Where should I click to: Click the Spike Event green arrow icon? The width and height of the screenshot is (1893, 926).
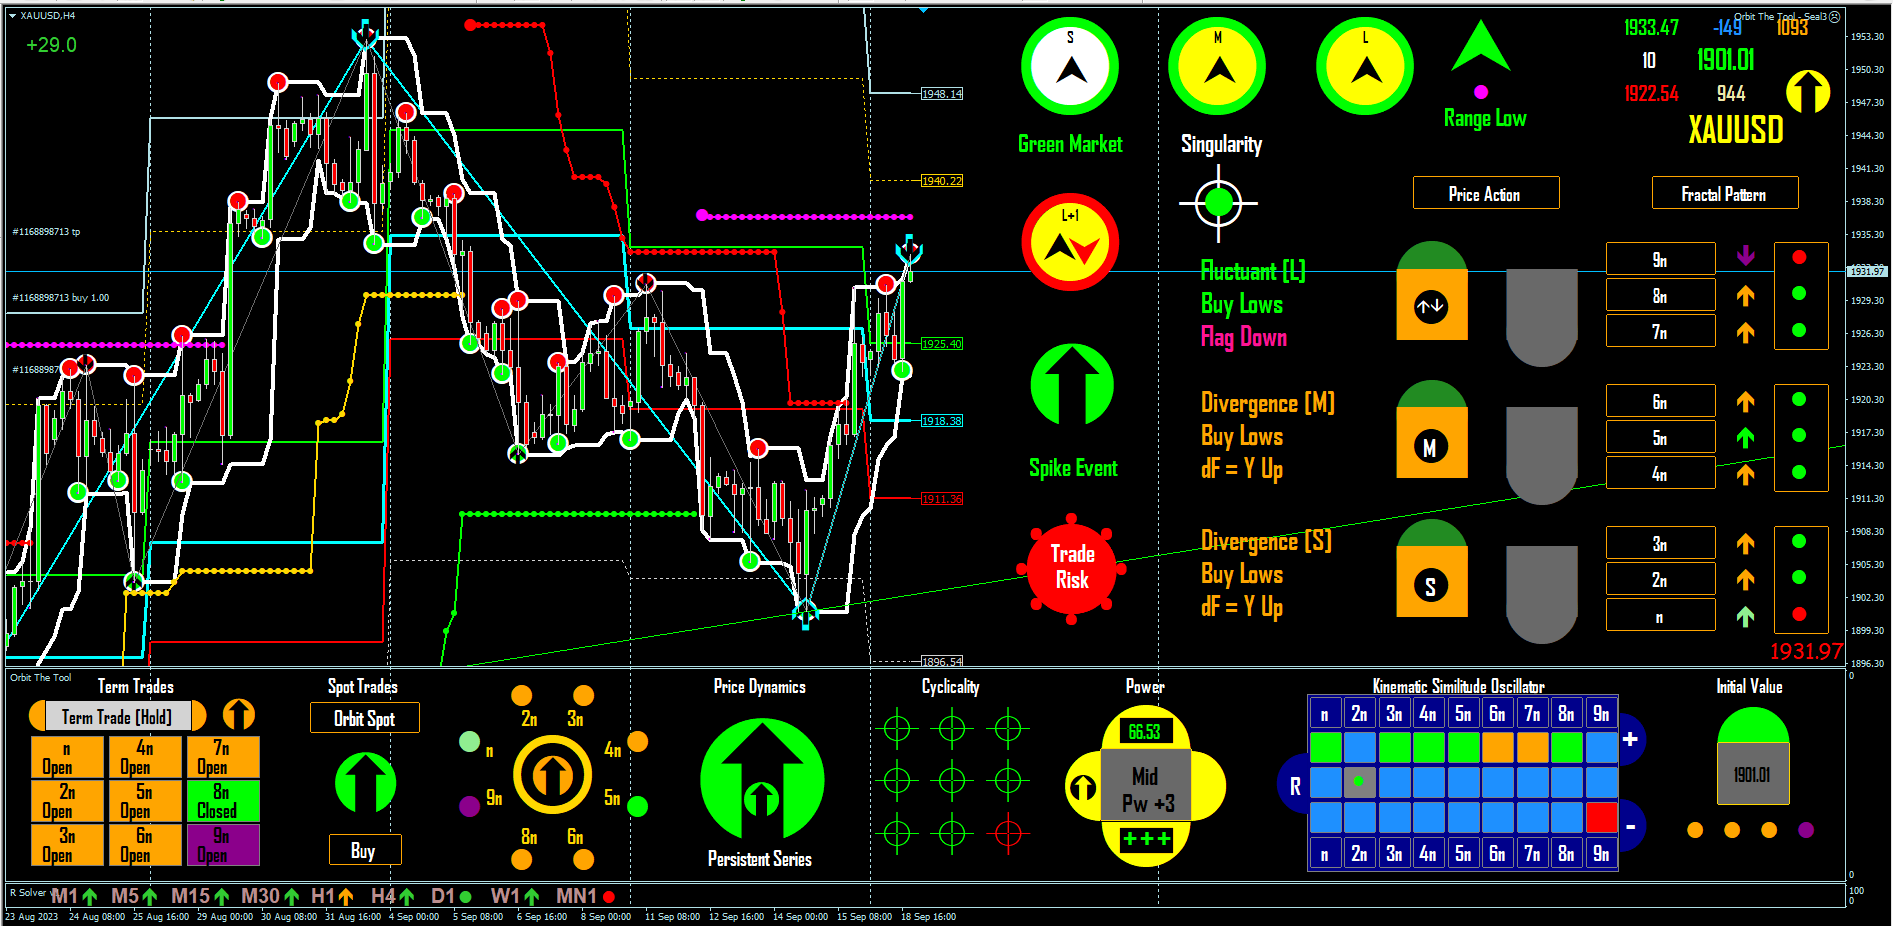click(x=1072, y=385)
